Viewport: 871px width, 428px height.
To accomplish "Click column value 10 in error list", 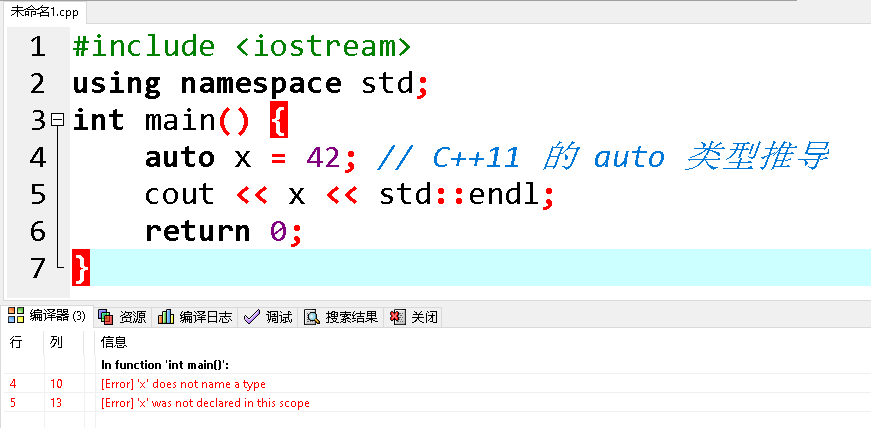I will [56, 384].
